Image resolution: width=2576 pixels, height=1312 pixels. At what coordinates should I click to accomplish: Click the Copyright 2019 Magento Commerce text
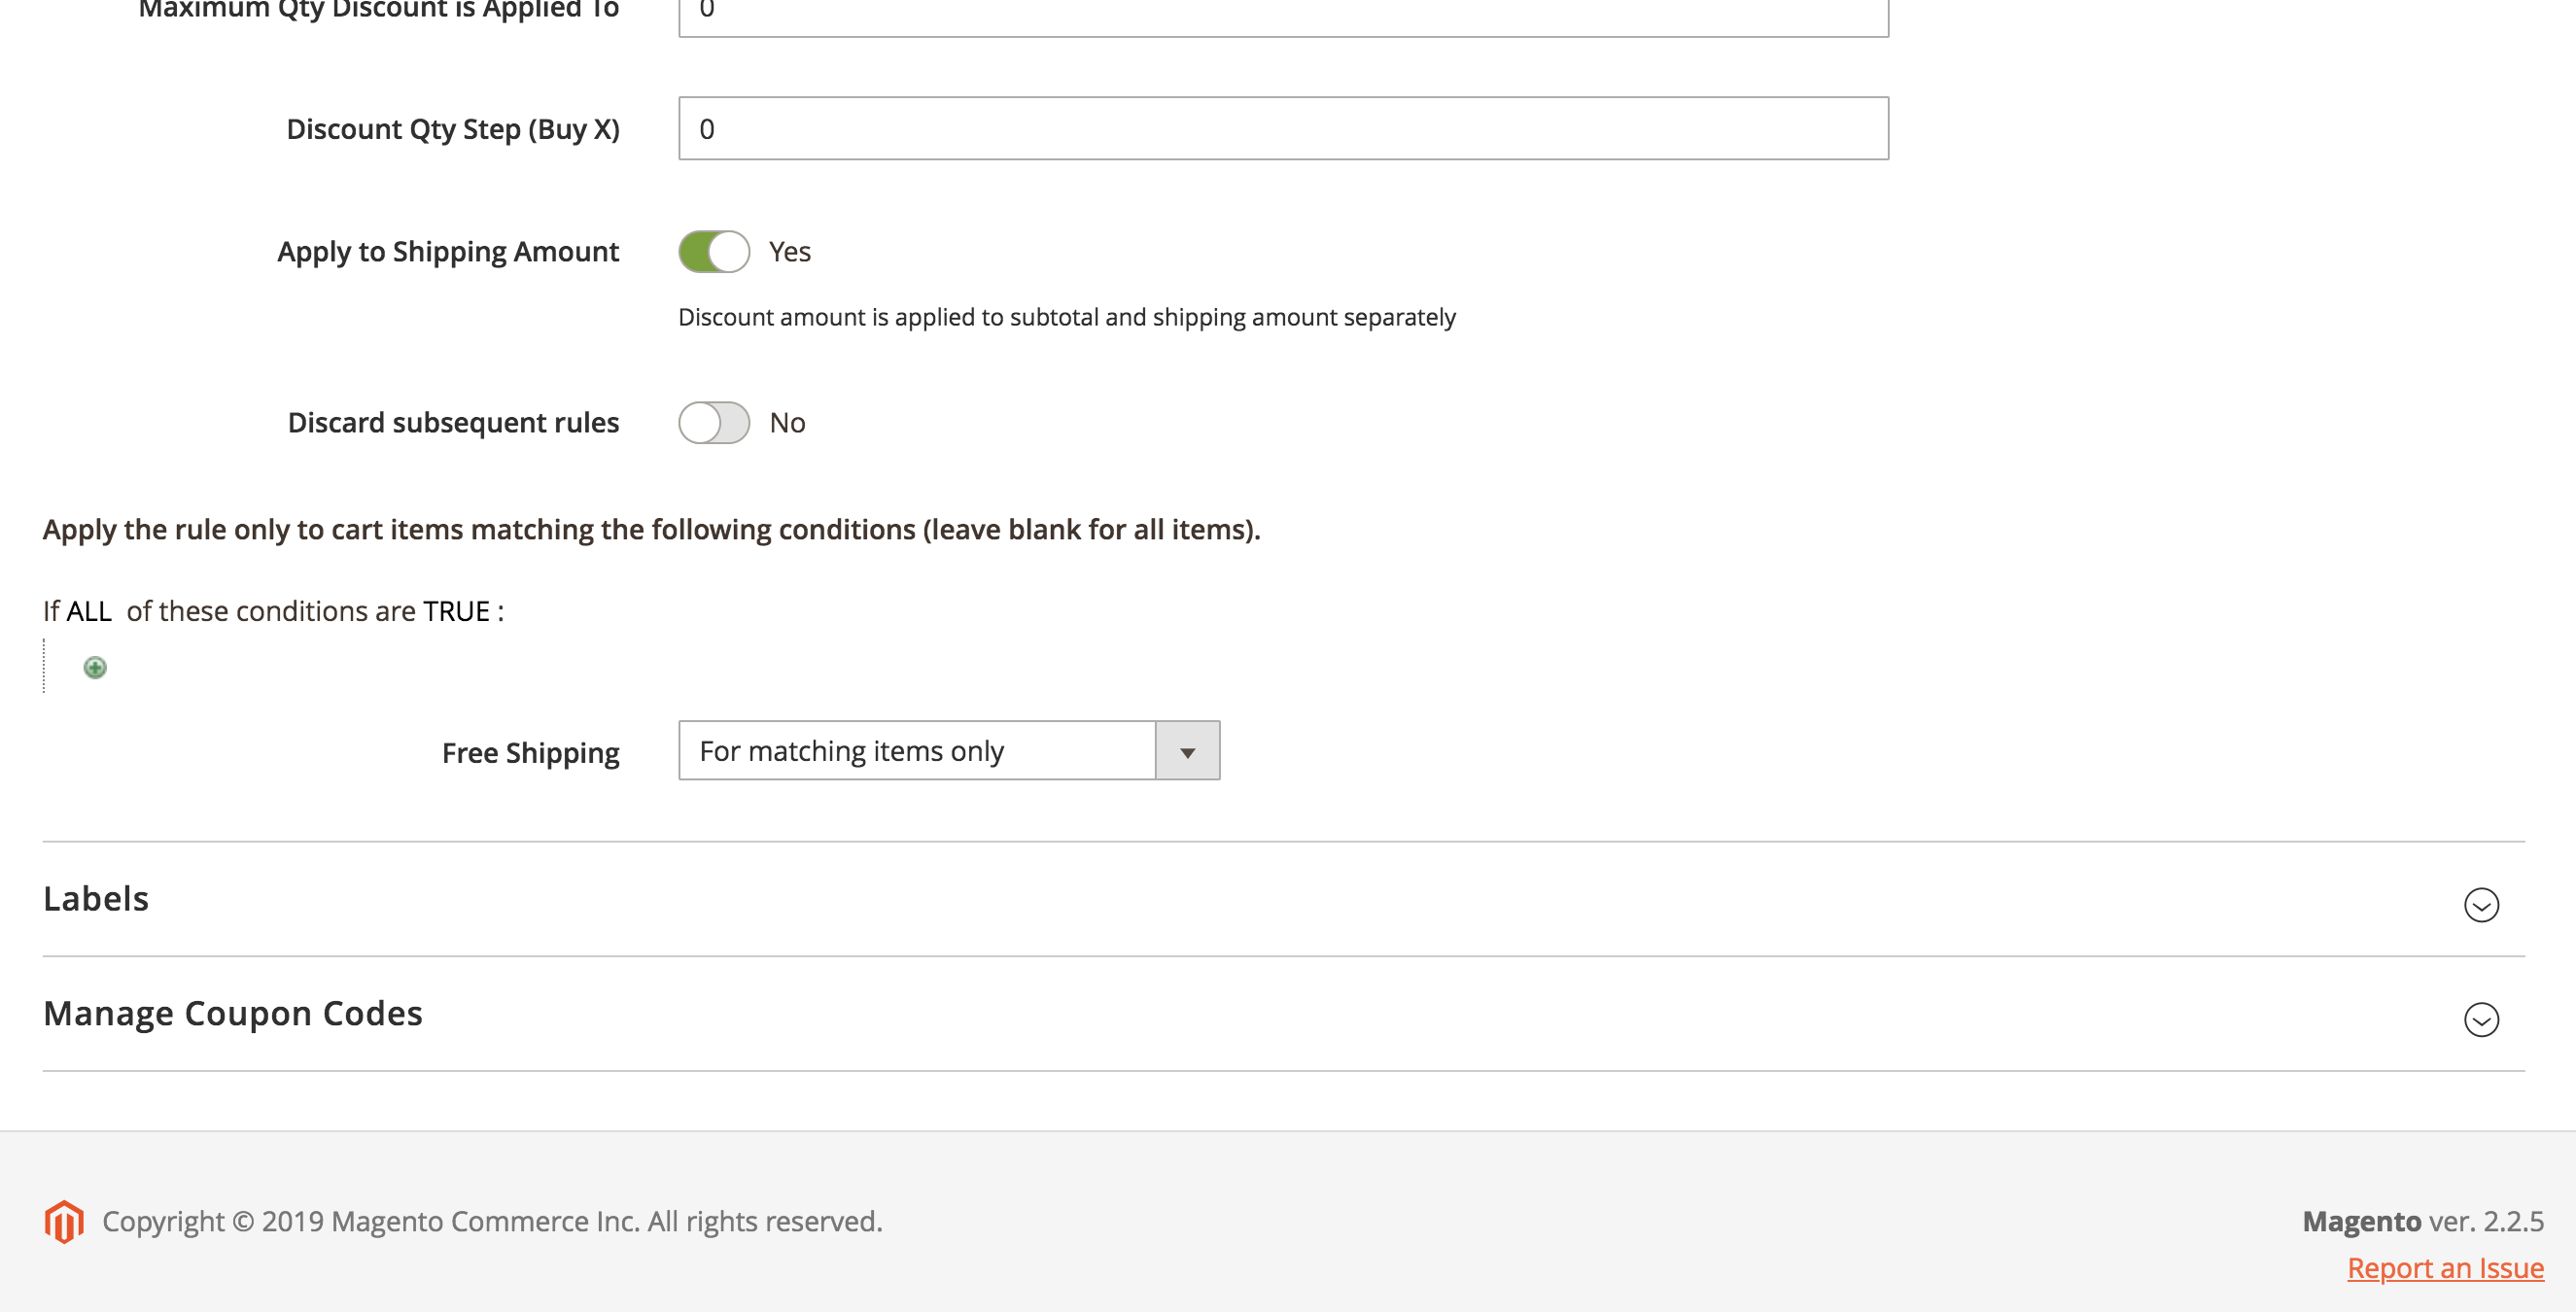[x=492, y=1221]
